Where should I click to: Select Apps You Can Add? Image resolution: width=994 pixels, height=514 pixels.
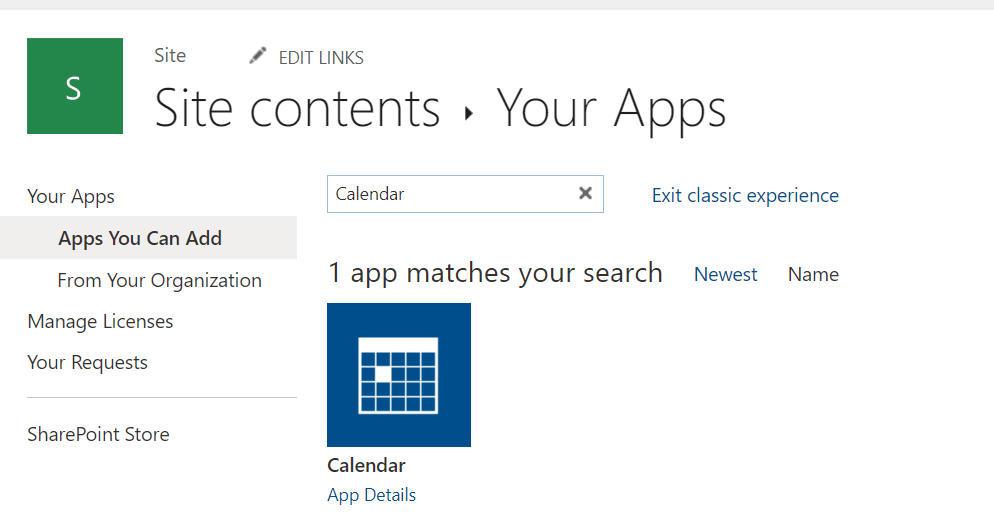[140, 239]
